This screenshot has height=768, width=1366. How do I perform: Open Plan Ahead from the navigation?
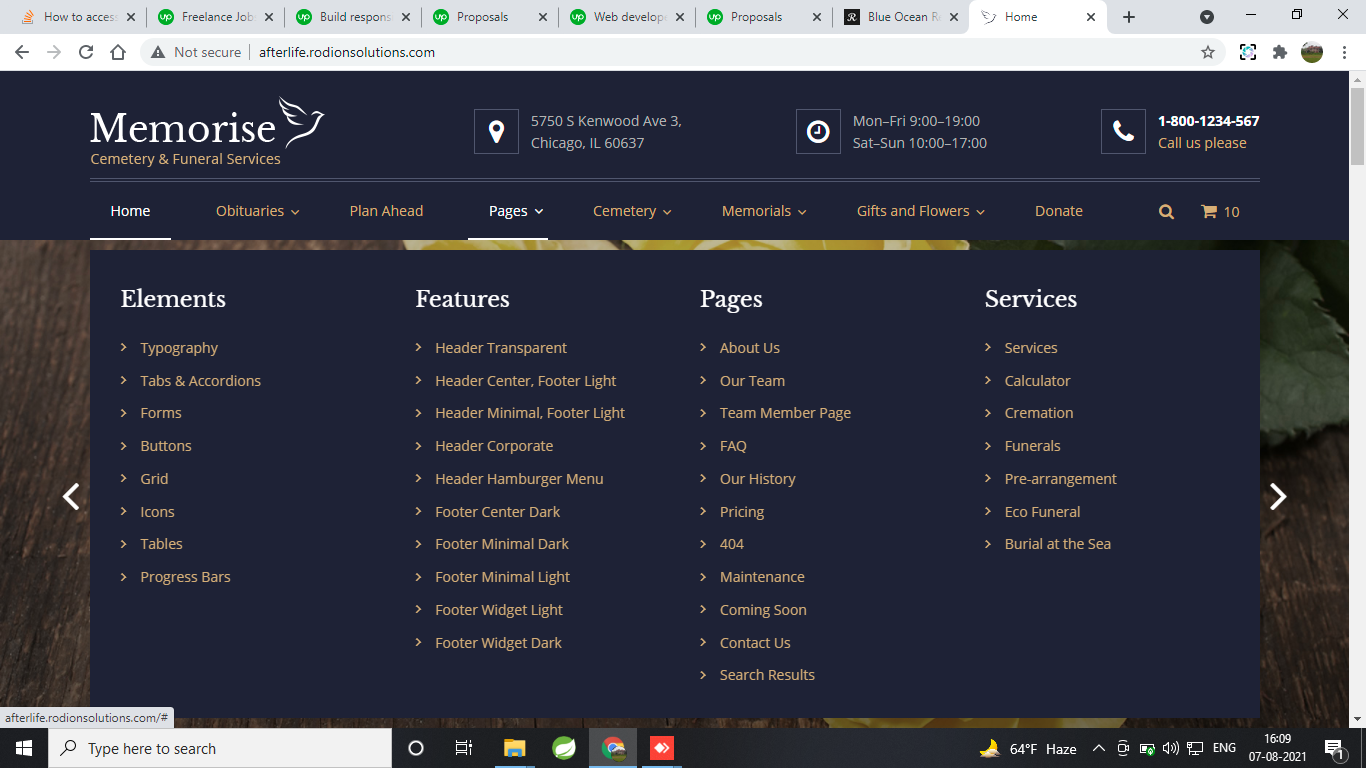(386, 211)
